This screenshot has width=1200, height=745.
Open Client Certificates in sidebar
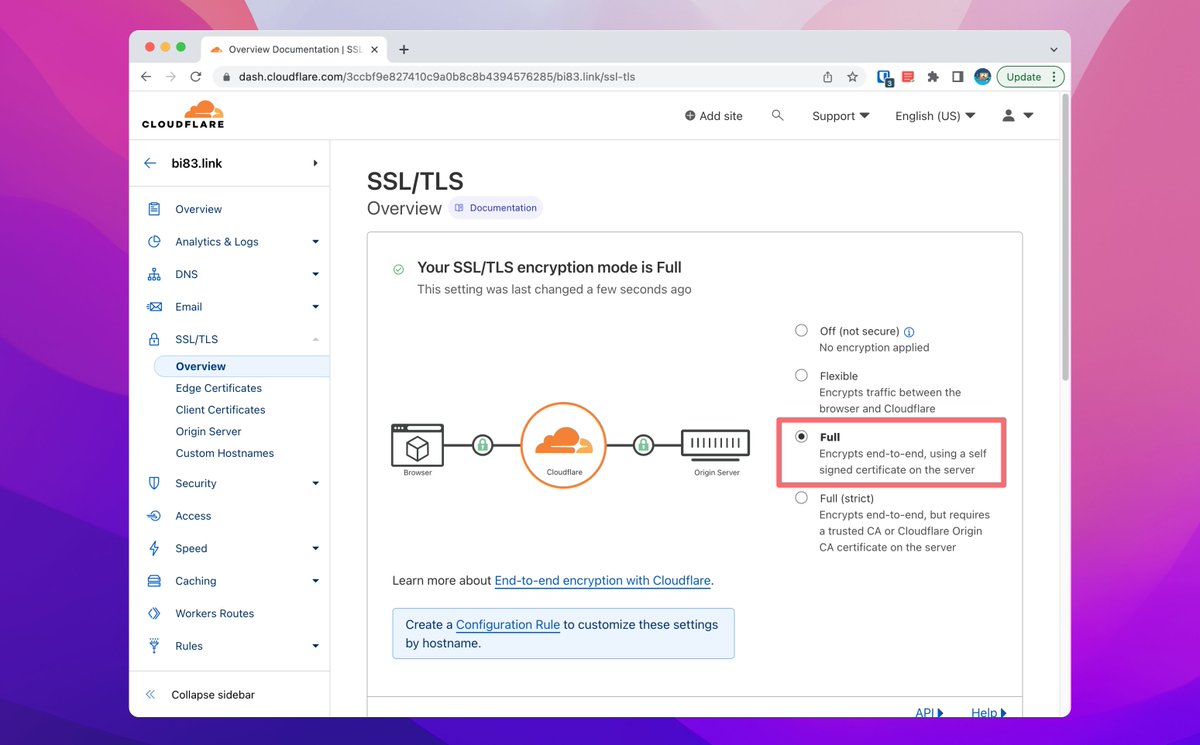[220, 410]
